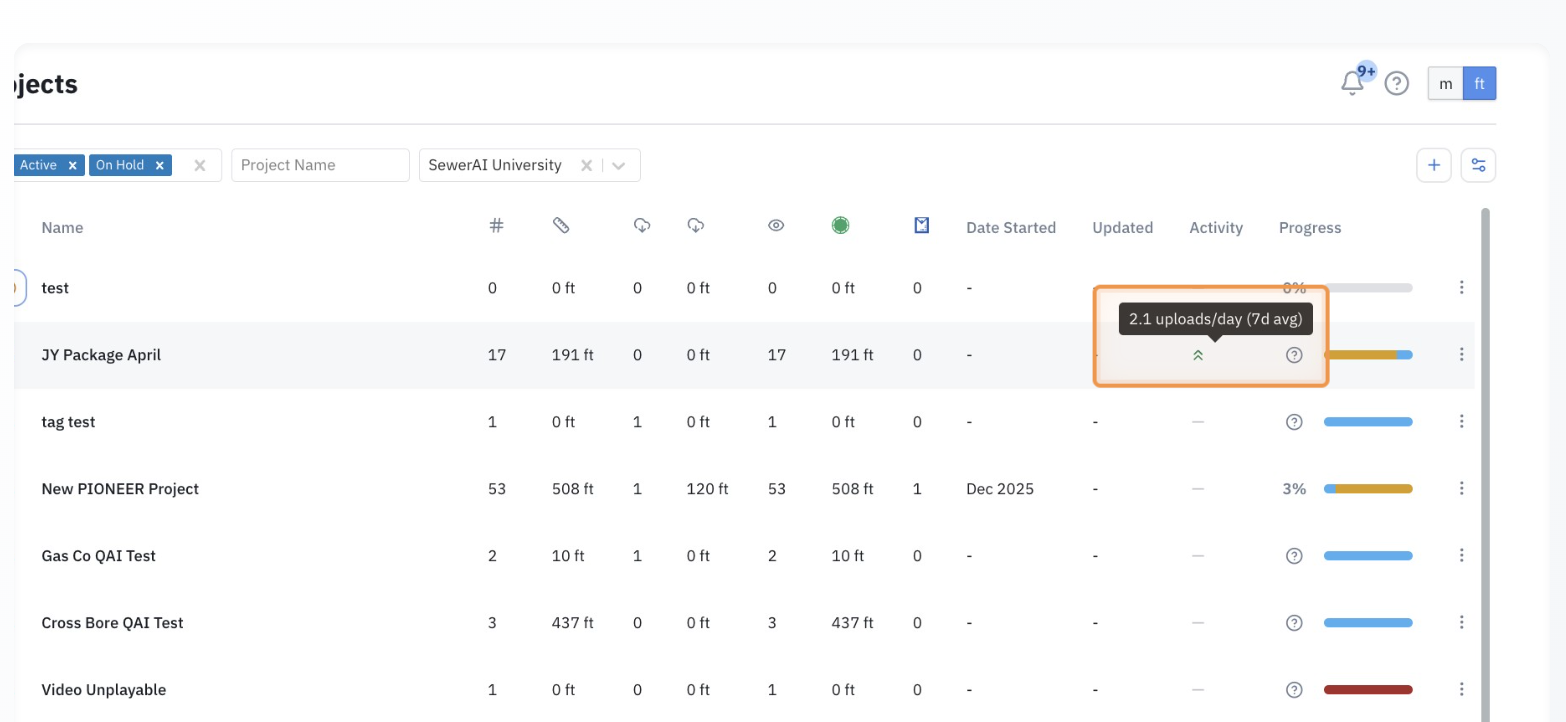
Task: Click the Project Name search field
Action: (x=320, y=165)
